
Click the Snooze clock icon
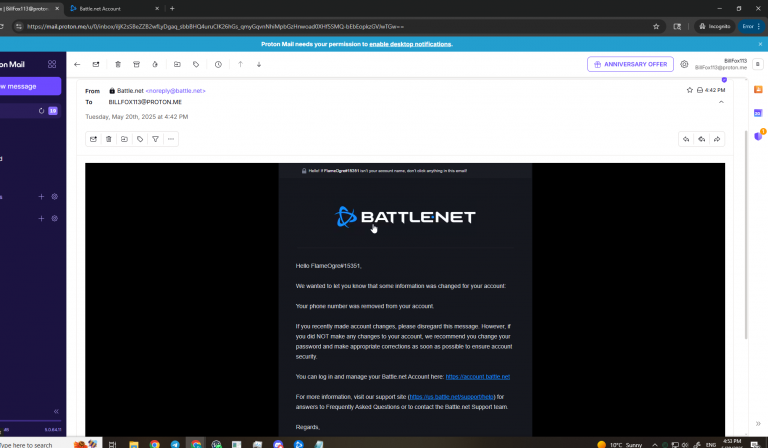point(218,64)
